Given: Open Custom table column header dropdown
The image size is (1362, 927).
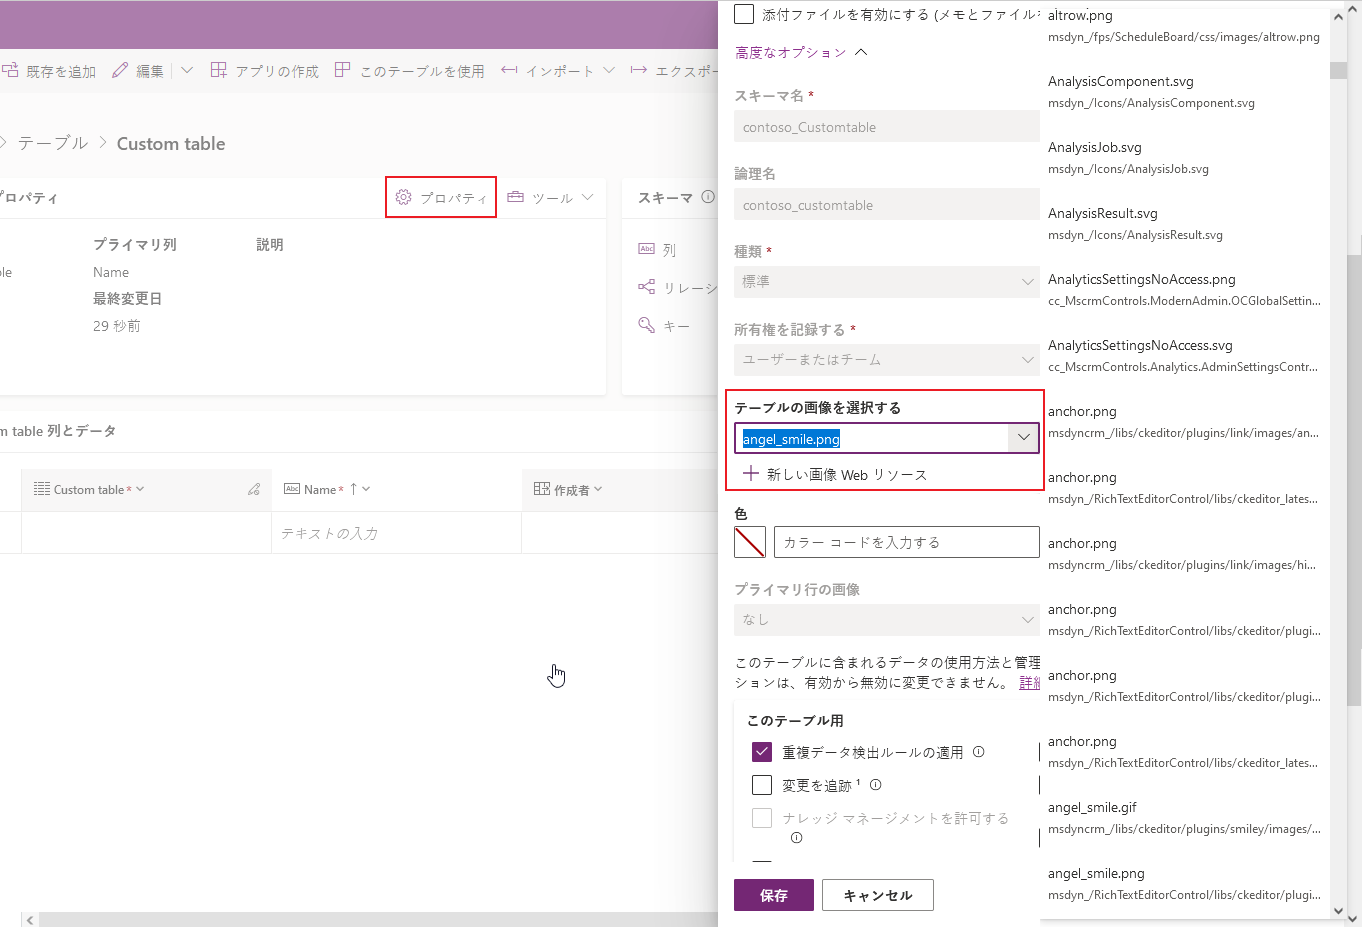Looking at the screenshot, I should [140, 489].
